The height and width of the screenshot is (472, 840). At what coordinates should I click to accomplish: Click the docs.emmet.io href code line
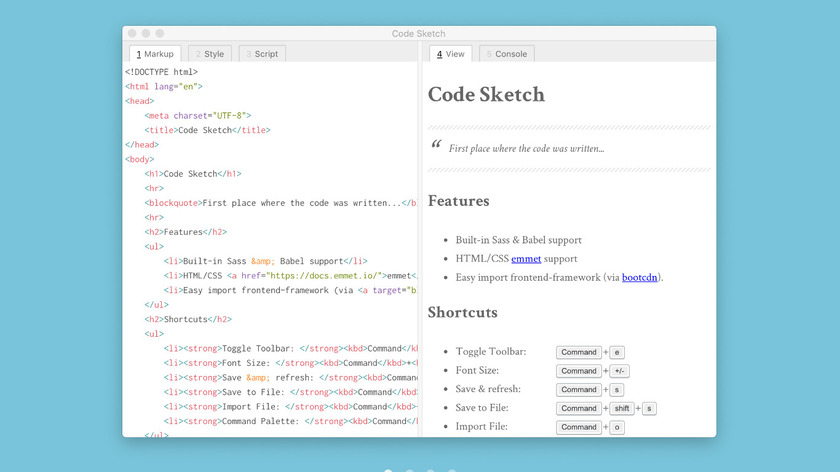(x=290, y=276)
